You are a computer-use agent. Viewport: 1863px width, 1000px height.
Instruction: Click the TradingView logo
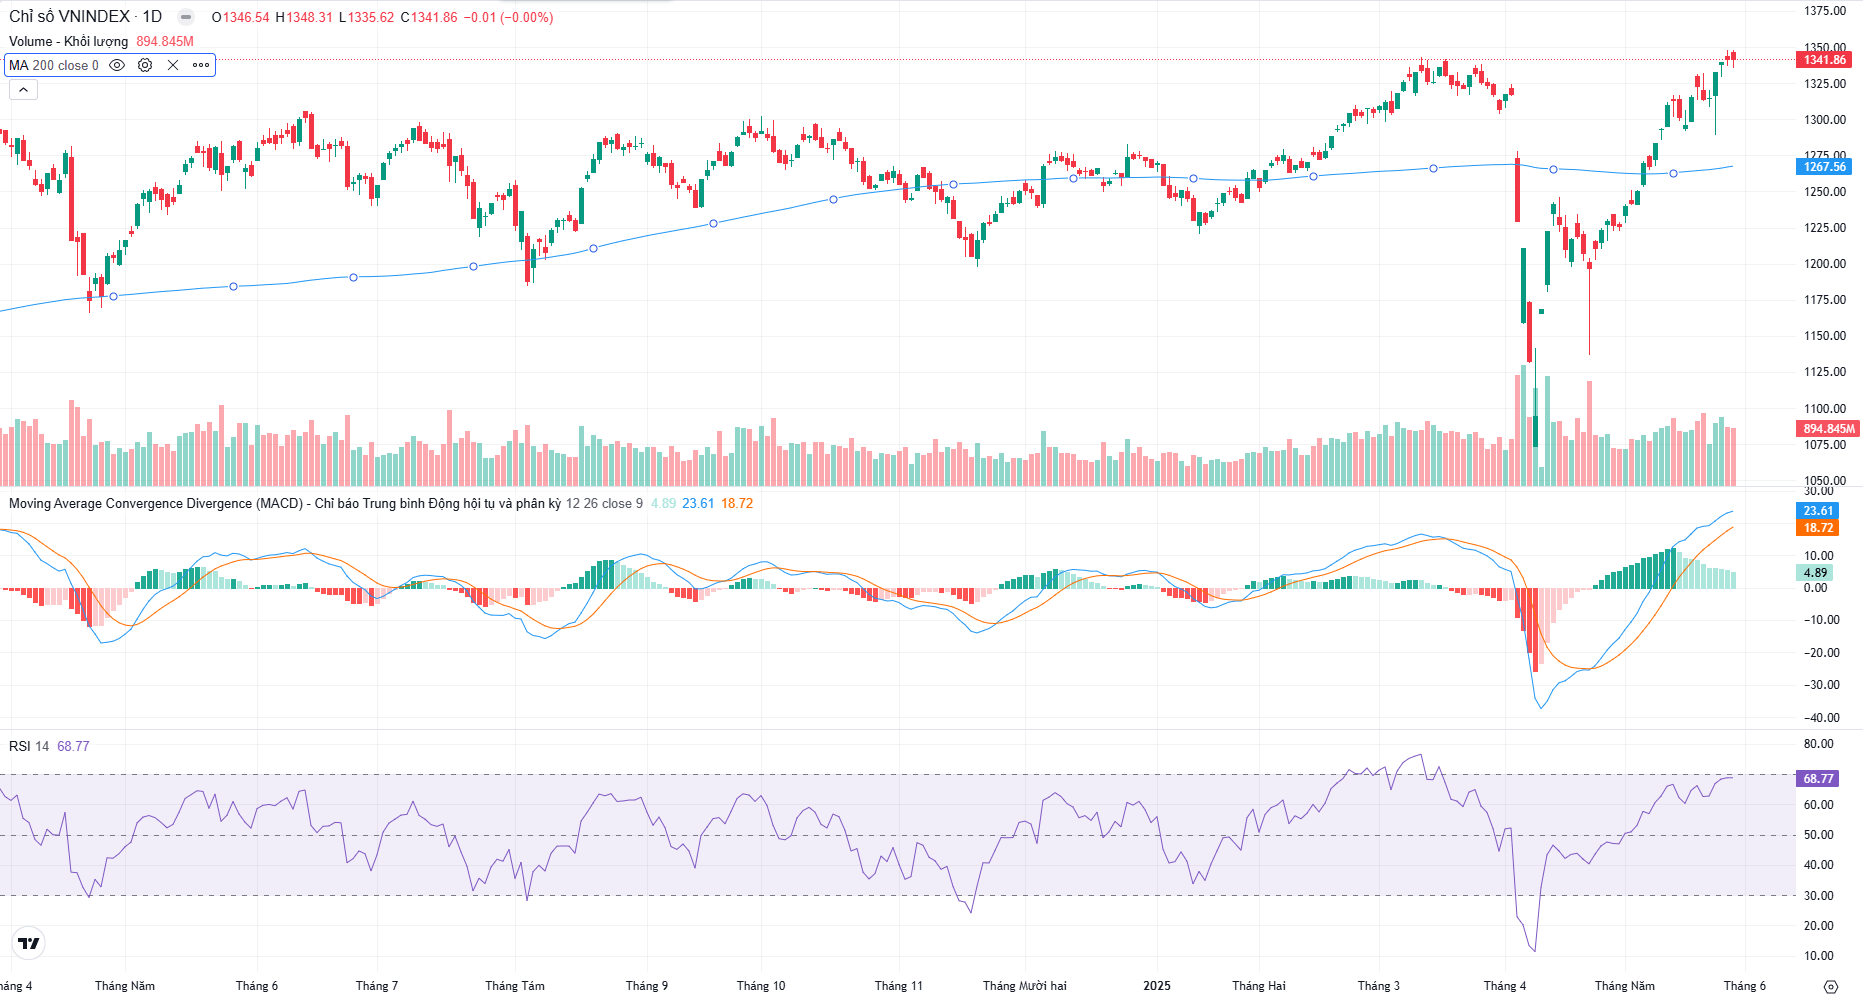click(x=29, y=943)
